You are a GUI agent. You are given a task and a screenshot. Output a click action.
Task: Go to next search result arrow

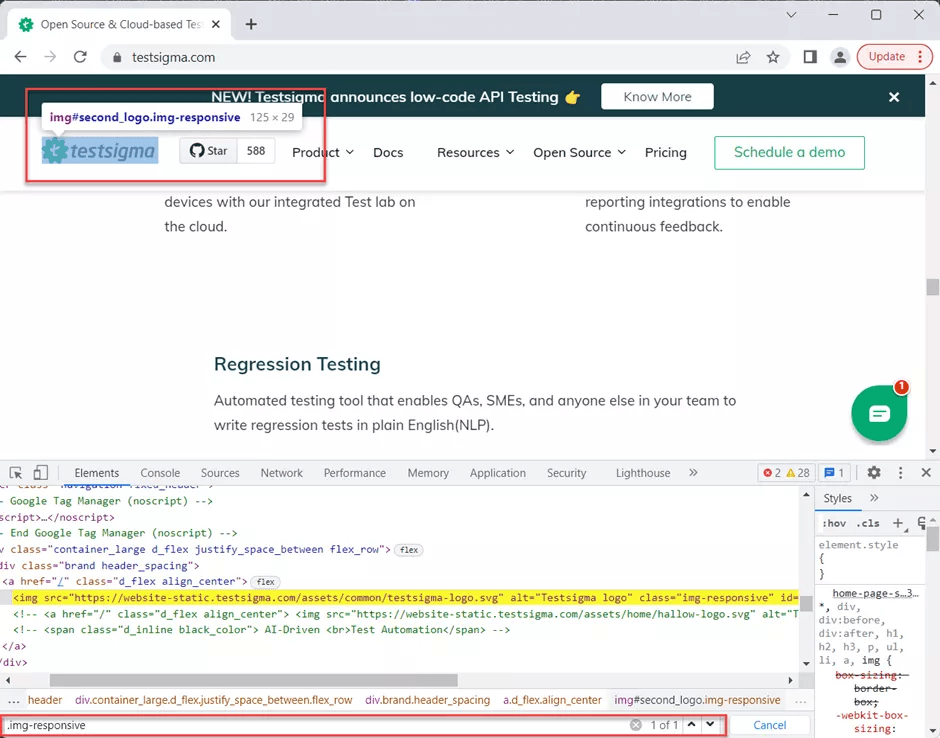coord(710,724)
